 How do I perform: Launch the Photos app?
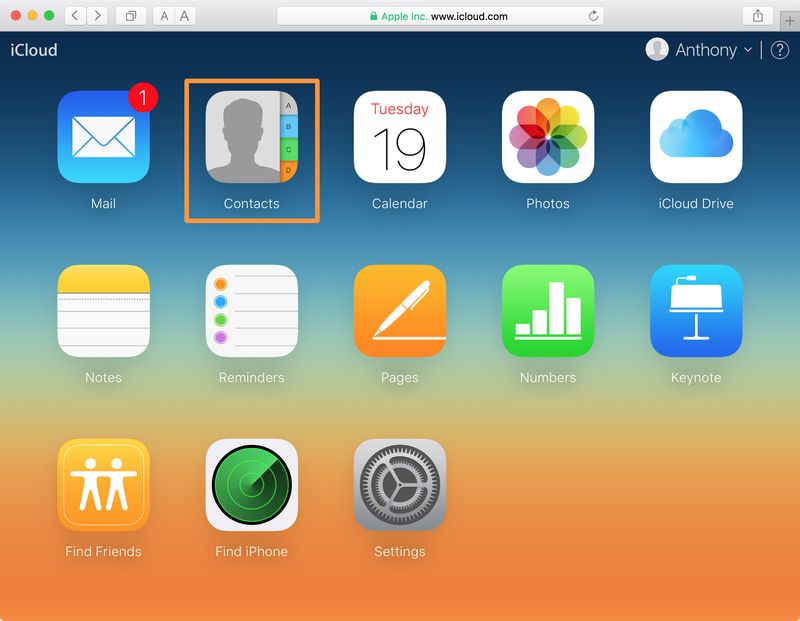pos(548,137)
